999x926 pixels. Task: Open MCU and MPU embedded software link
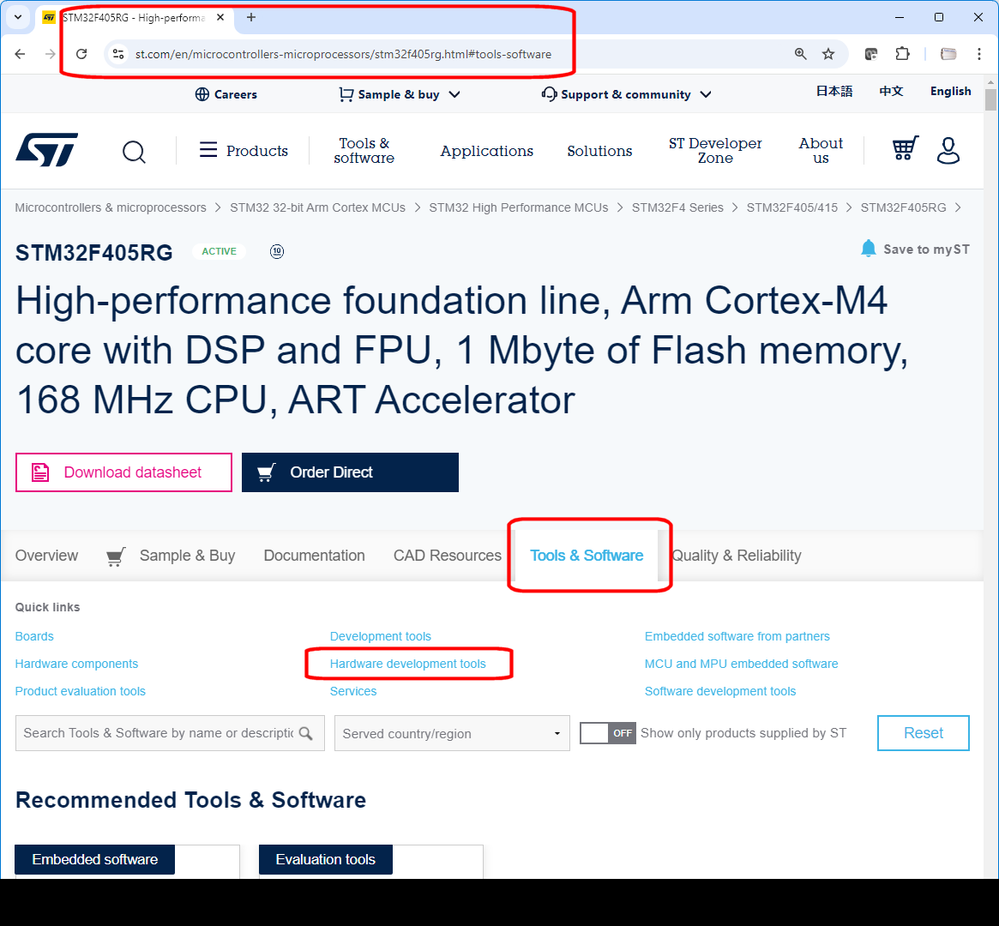[x=741, y=664]
